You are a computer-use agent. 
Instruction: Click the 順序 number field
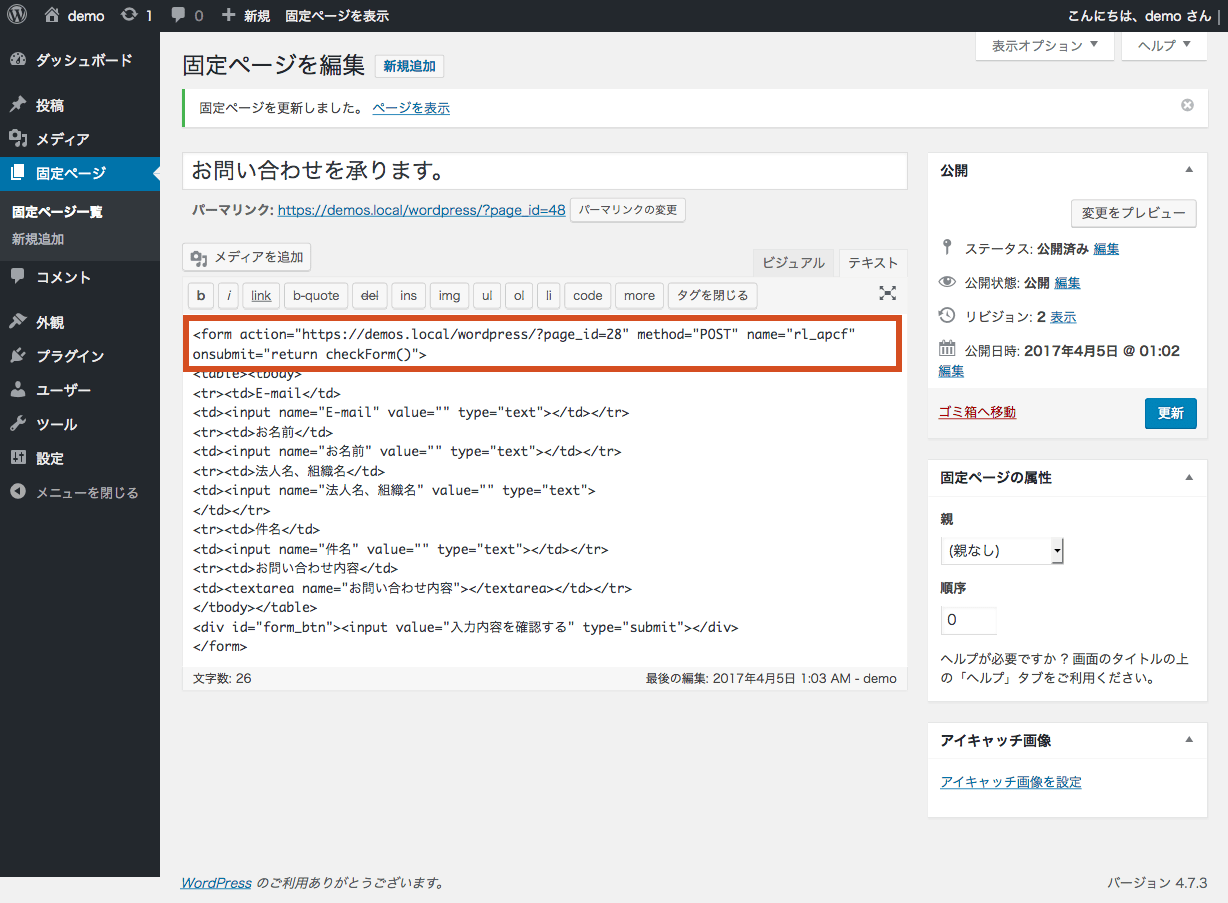point(969,620)
